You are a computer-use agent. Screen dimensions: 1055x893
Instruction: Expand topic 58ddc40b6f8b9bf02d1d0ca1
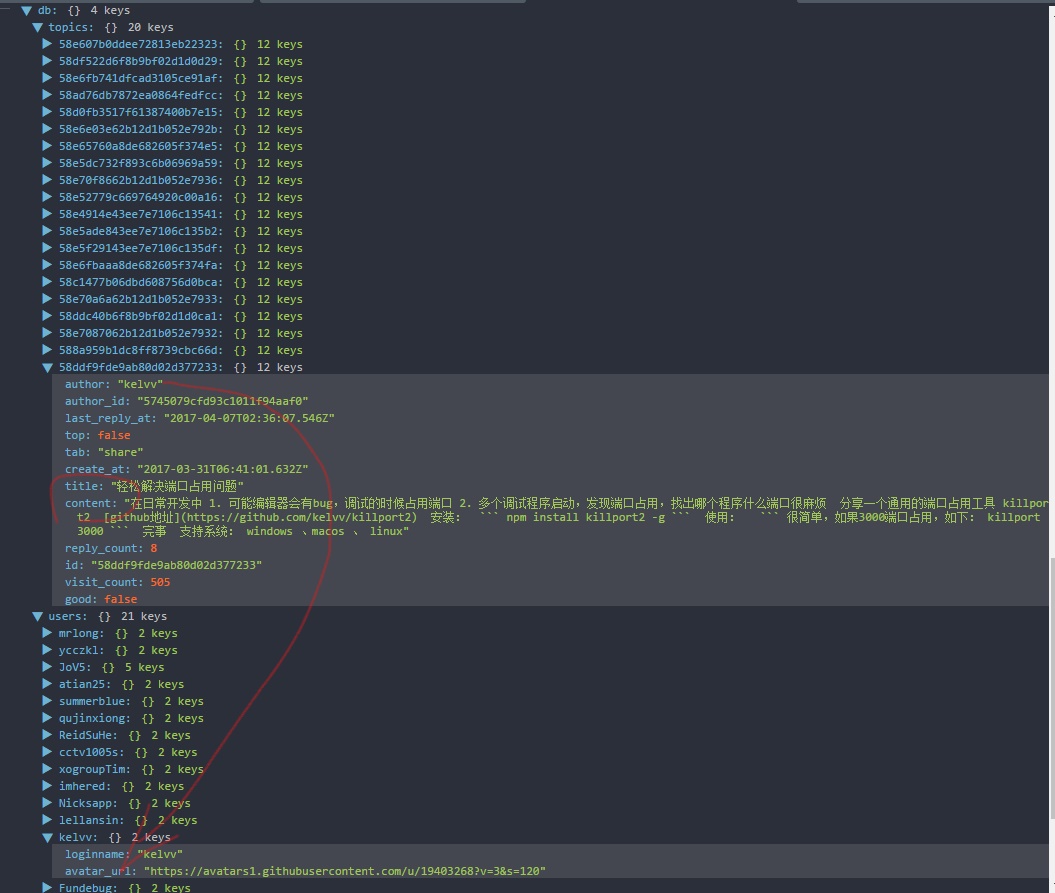coord(47,316)
